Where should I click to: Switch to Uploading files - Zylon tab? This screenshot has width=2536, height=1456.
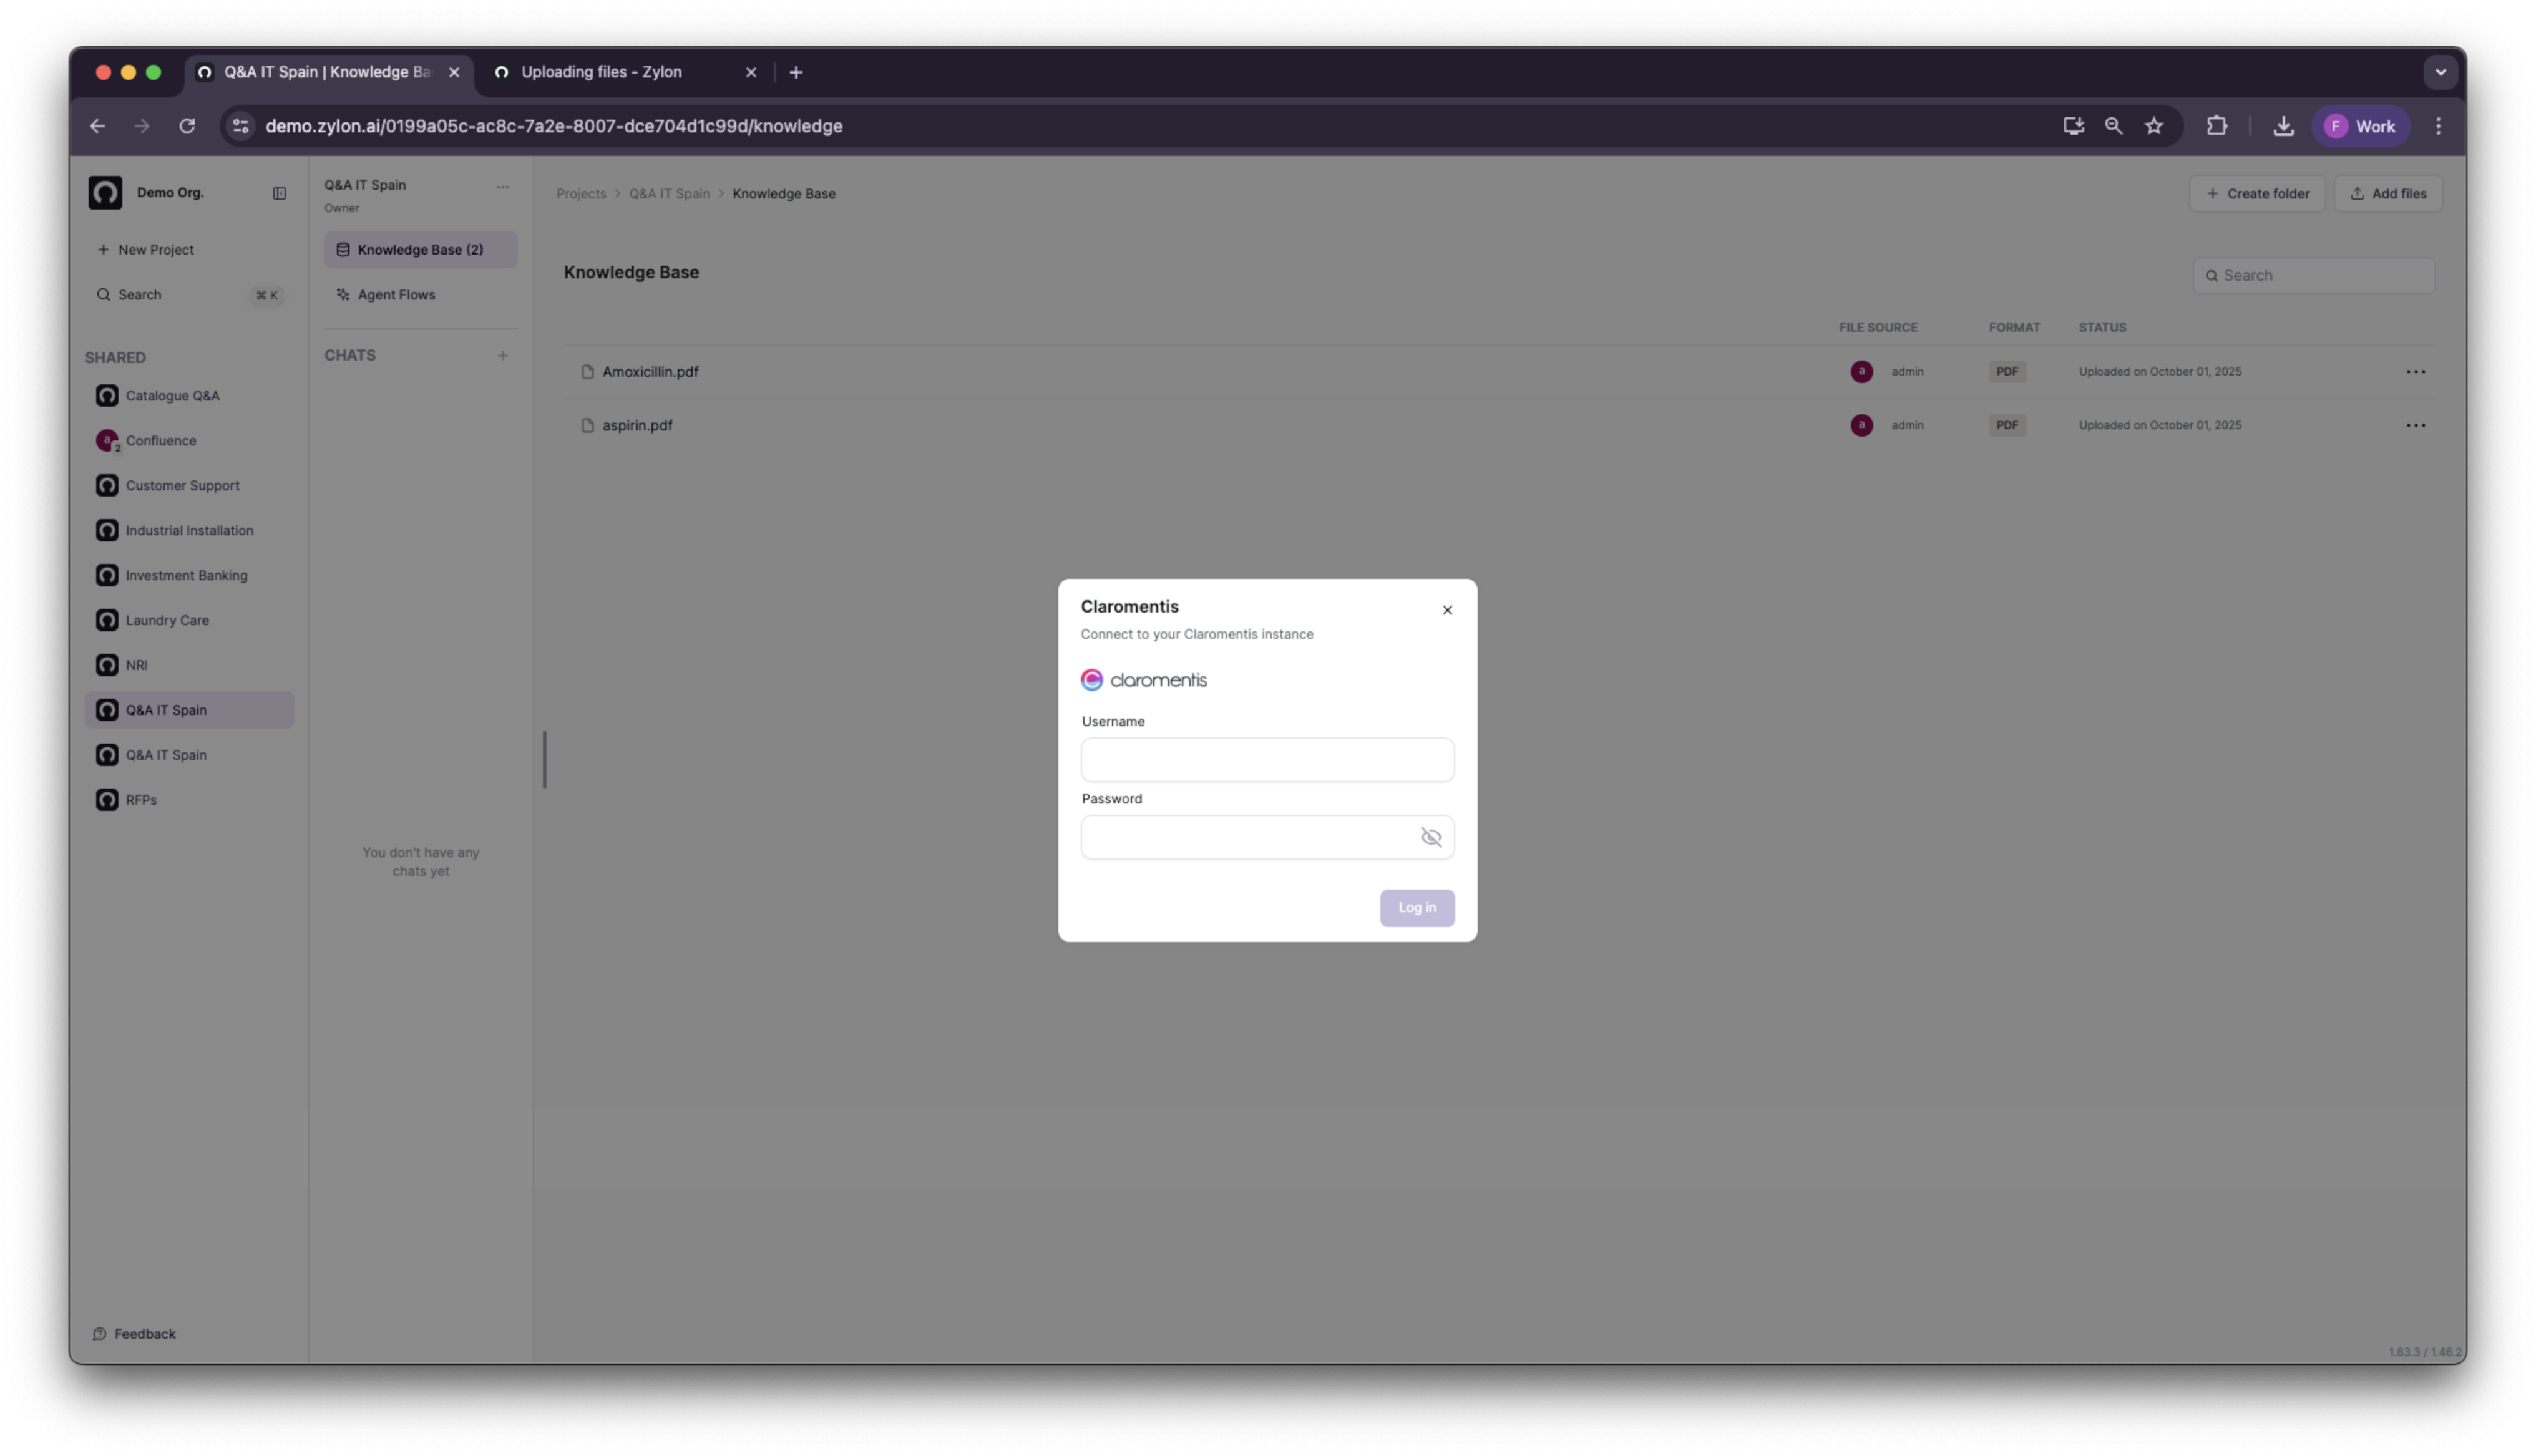pyautogui.click(x=601, y=72)
